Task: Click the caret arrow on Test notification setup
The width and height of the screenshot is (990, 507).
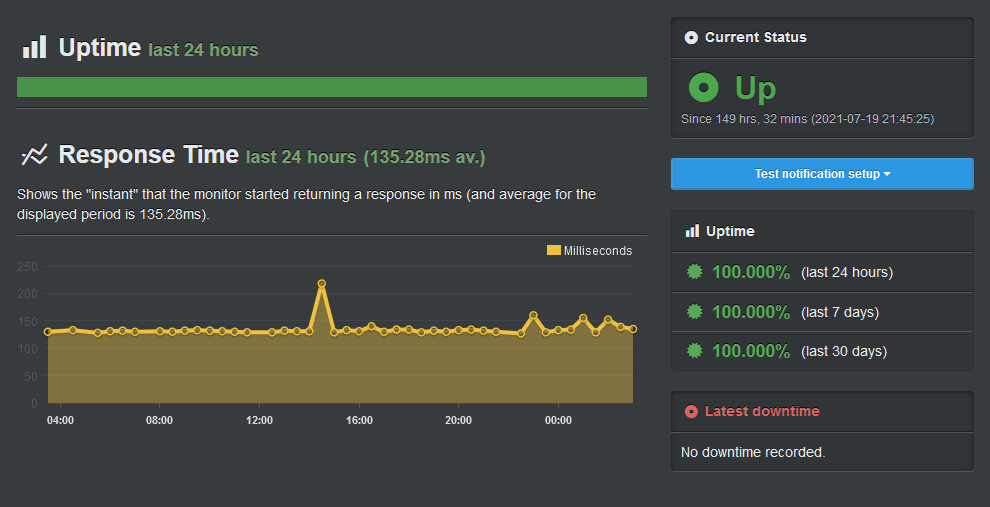Action: click(x=887, y=174)
